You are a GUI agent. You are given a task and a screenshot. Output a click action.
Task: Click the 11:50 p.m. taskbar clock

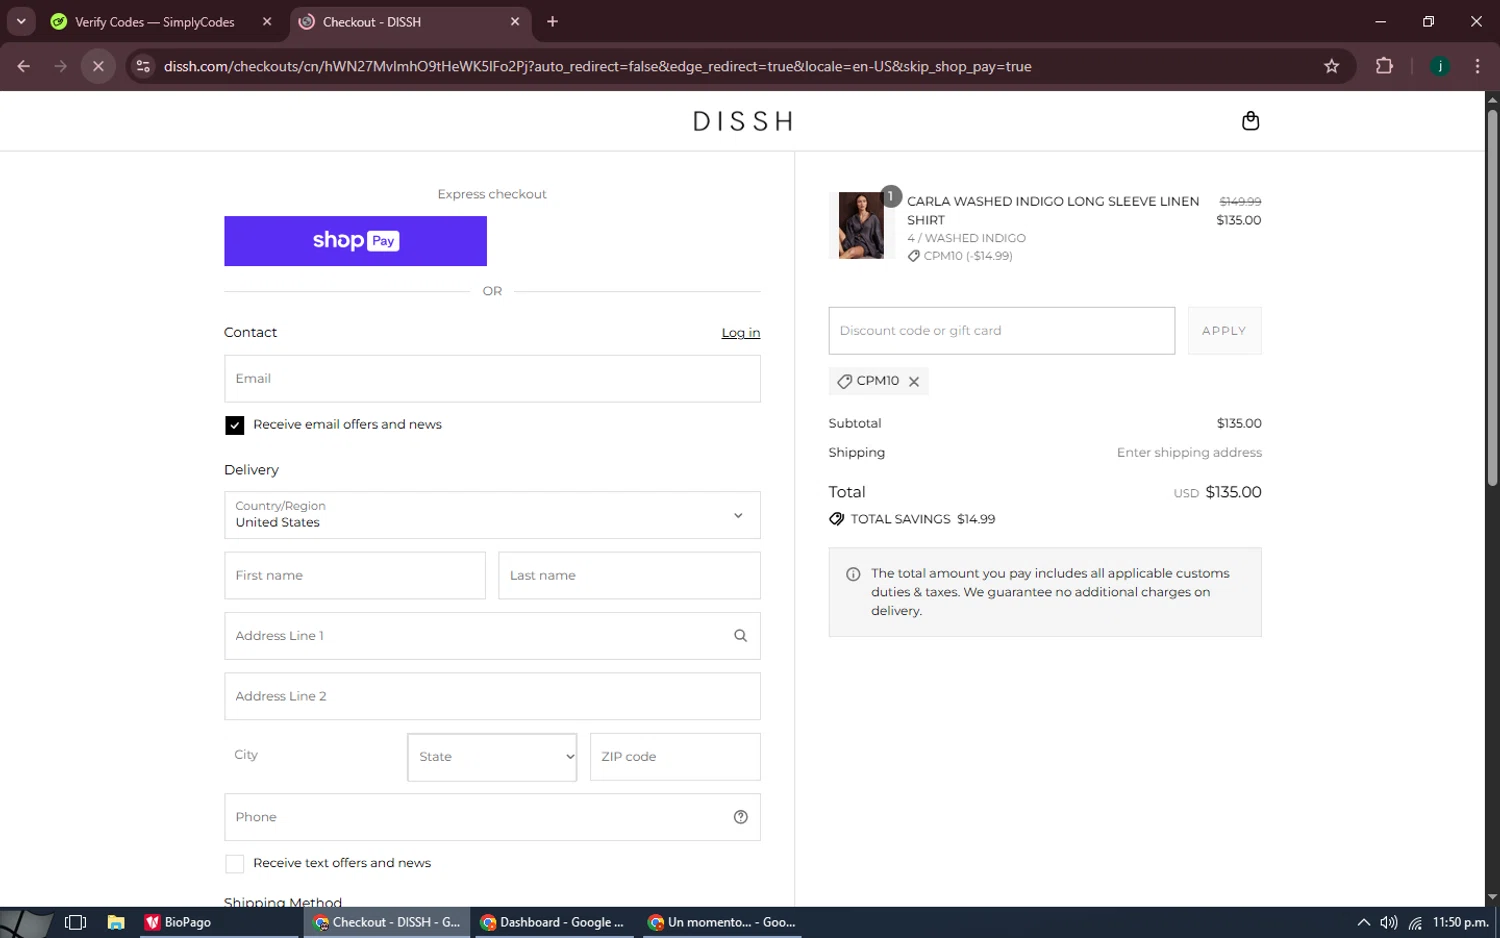[1461, 923]
